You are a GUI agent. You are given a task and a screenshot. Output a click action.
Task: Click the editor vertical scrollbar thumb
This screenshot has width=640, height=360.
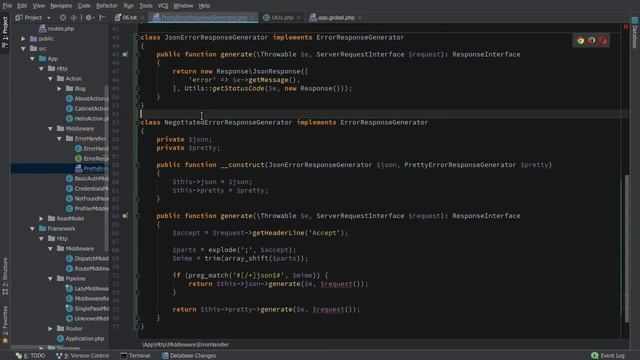[627, 248]
